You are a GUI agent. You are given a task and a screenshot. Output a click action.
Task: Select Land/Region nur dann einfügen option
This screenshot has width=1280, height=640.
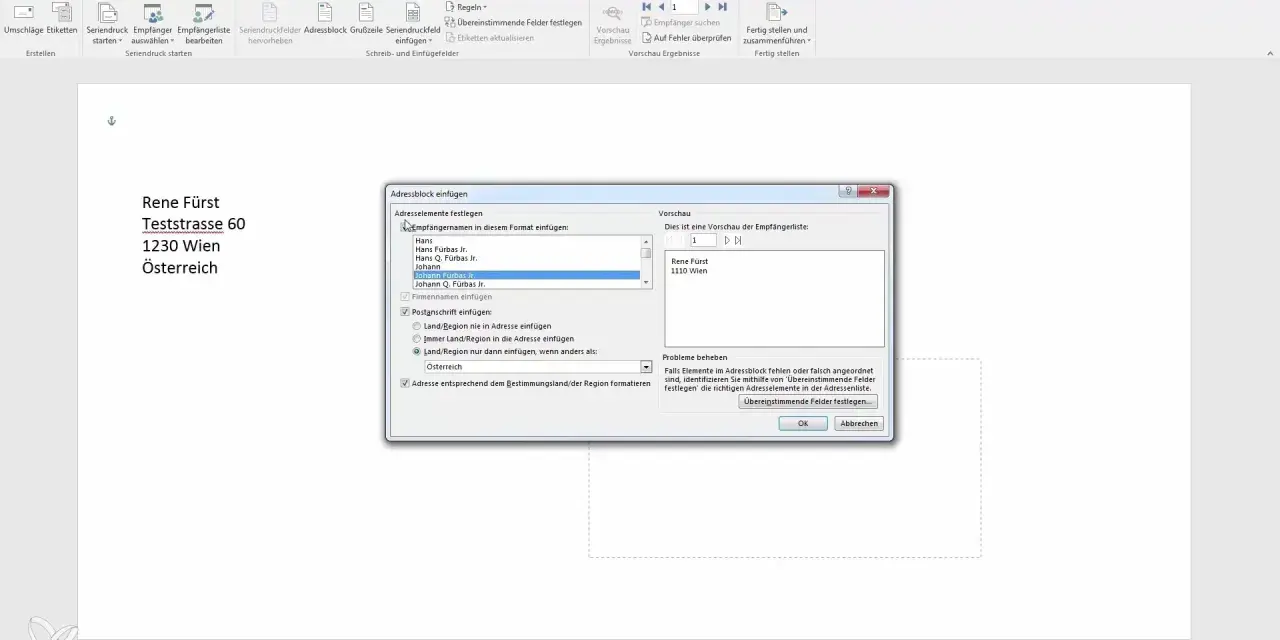coord(417,352)
